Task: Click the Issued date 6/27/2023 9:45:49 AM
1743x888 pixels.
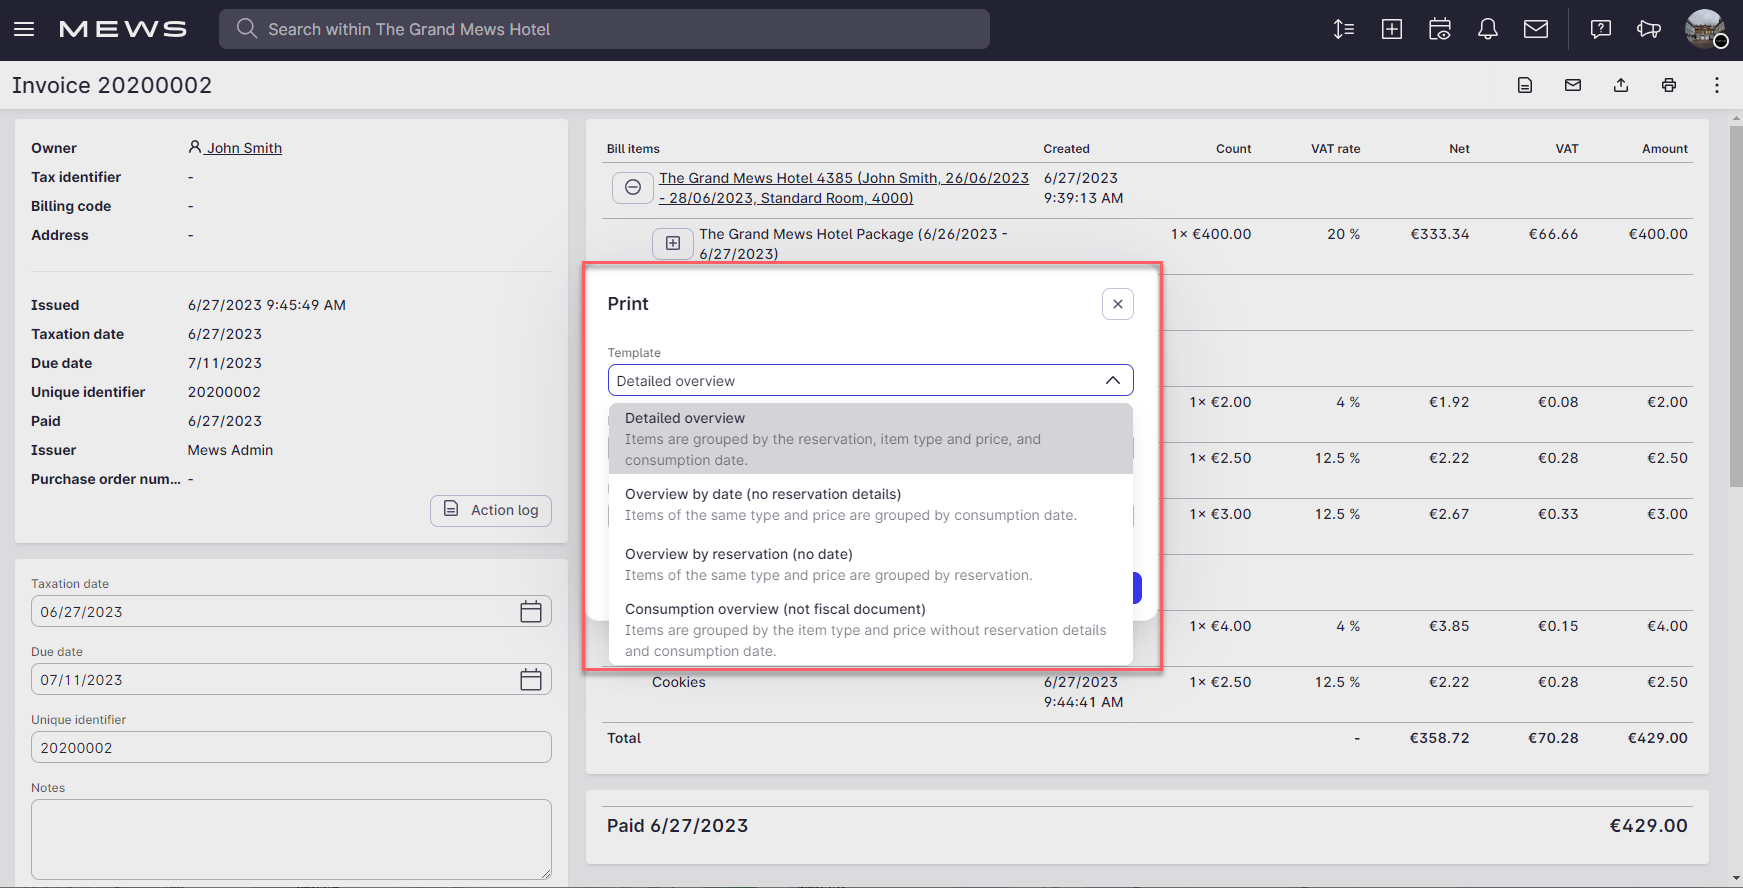Action: [x=267, y=305]
